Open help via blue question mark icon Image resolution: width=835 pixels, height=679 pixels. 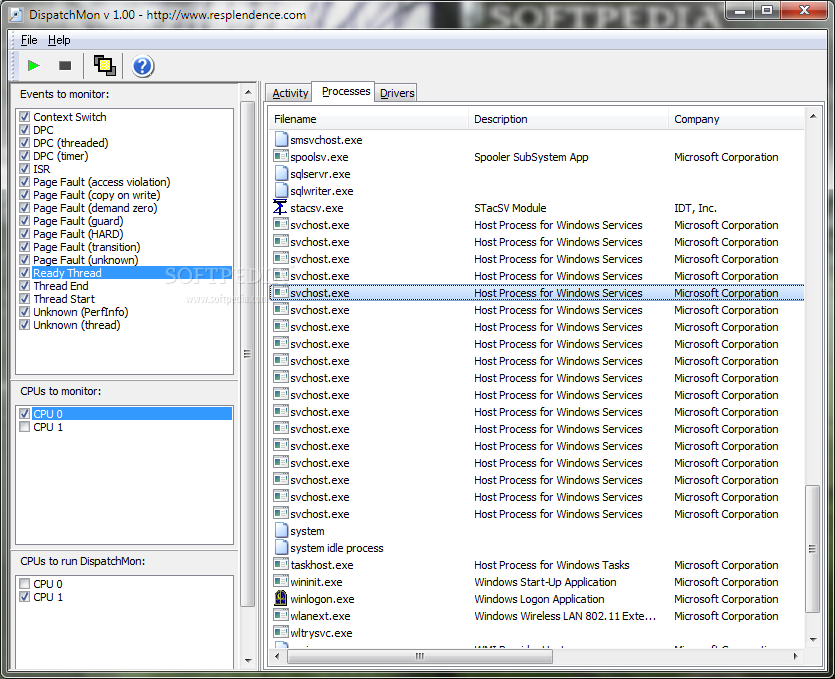[143, 66]
